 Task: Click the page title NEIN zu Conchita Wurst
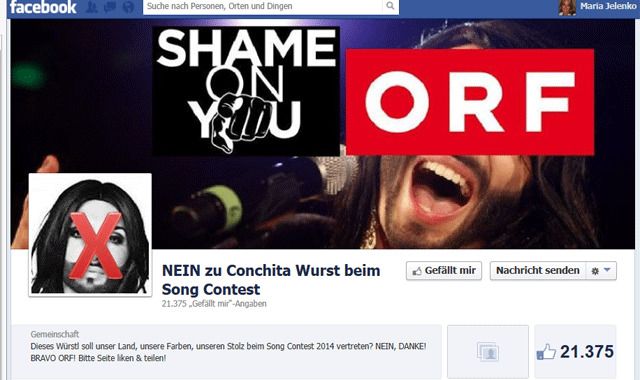[x=271, y=280]
